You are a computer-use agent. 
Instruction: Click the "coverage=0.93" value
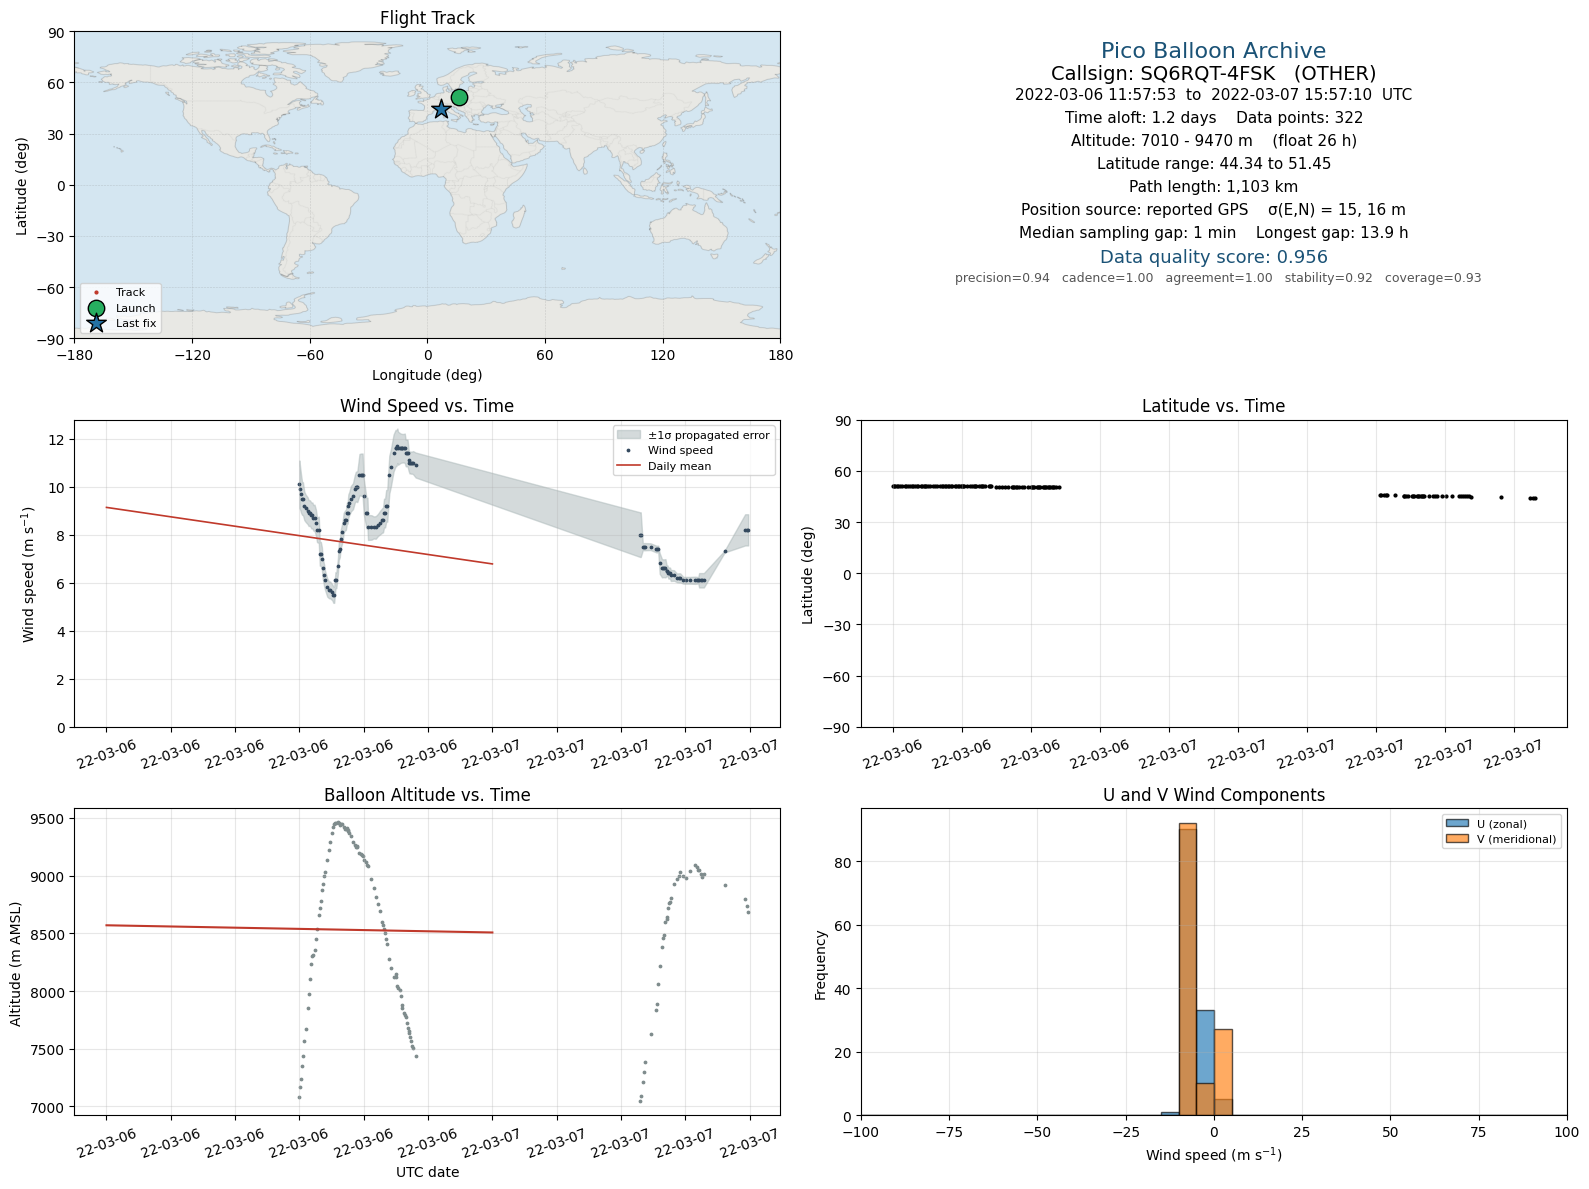coord(1433,278)
